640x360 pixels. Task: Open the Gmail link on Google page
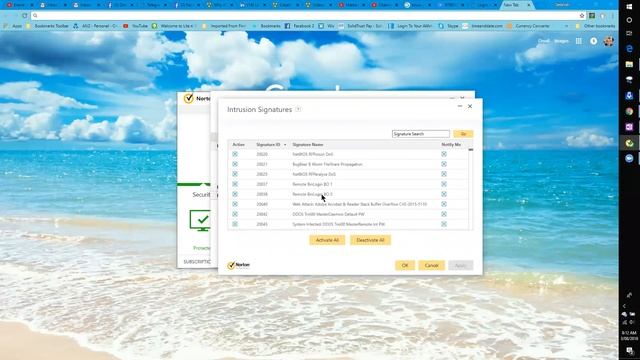[x=544, y=41]
